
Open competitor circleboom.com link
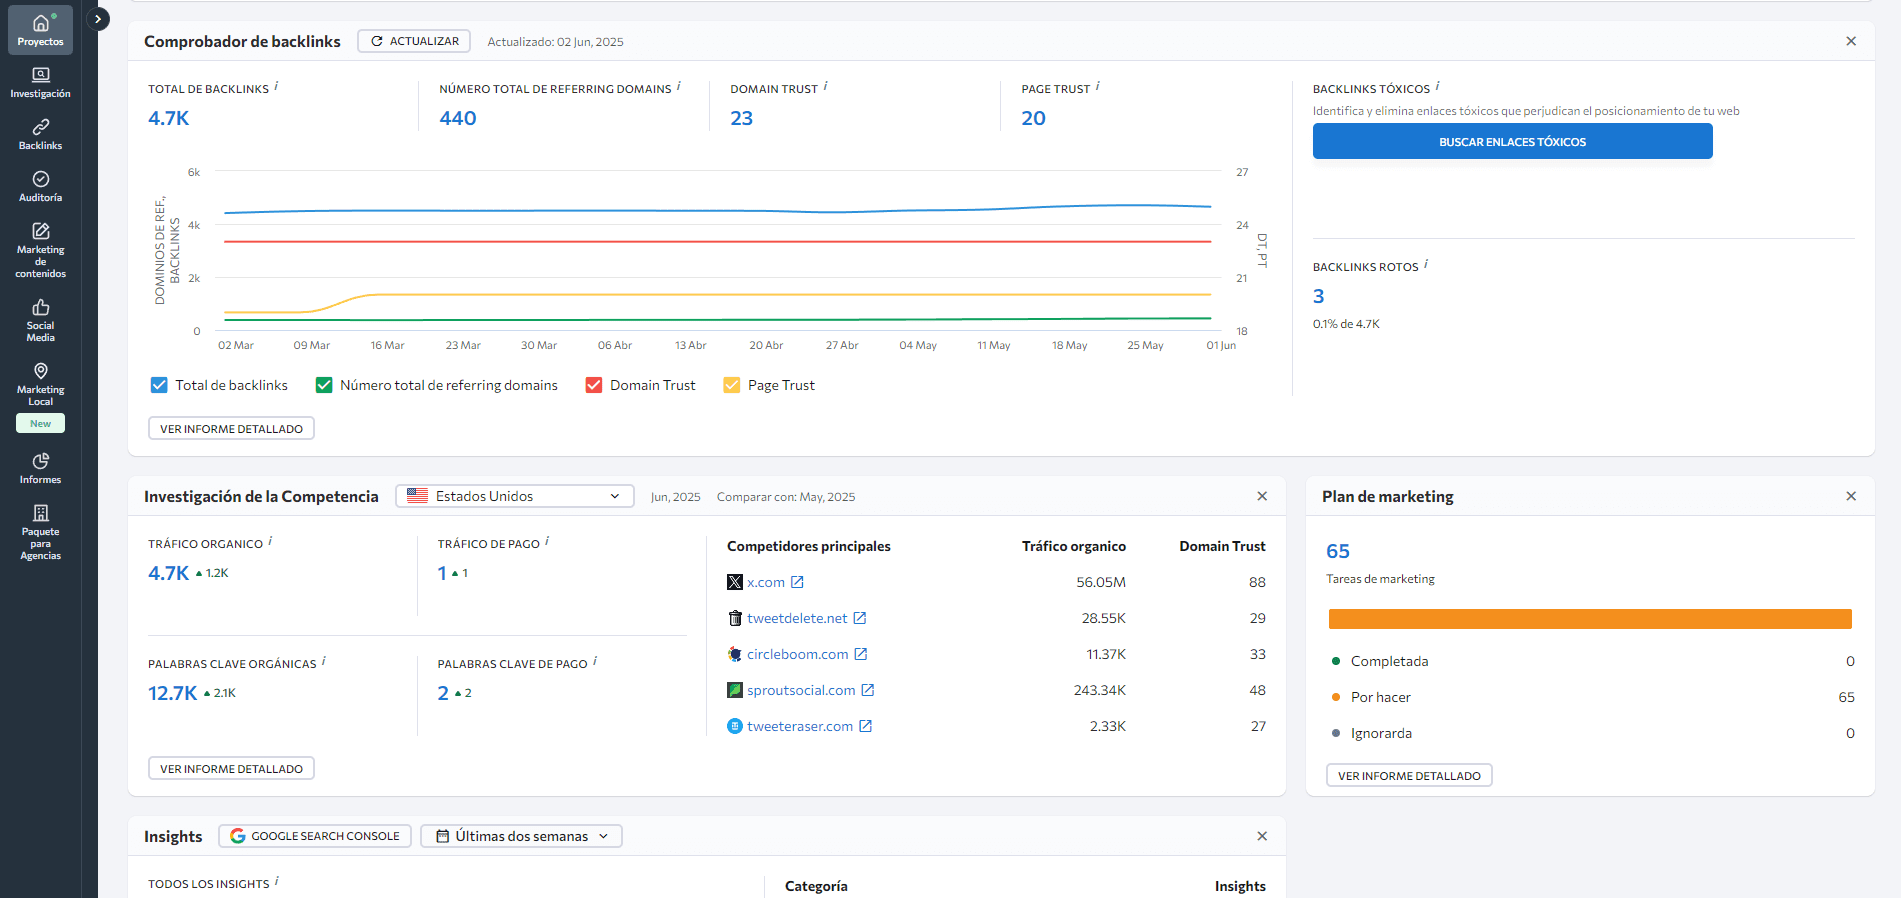pos(797,654)
